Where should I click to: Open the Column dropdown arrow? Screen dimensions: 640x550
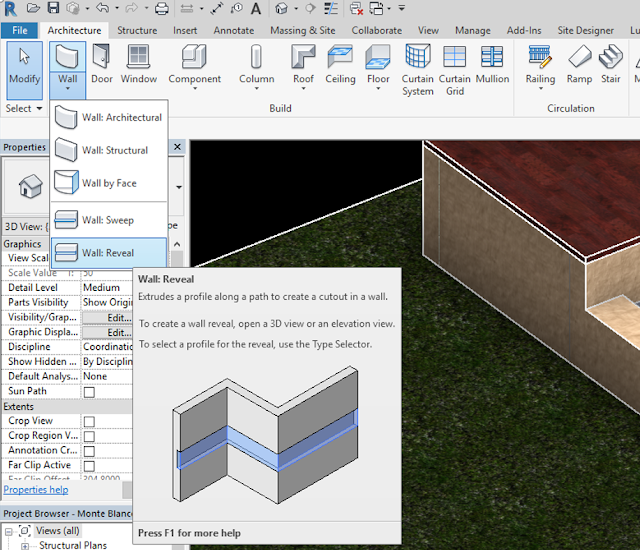tap(256, 88)
